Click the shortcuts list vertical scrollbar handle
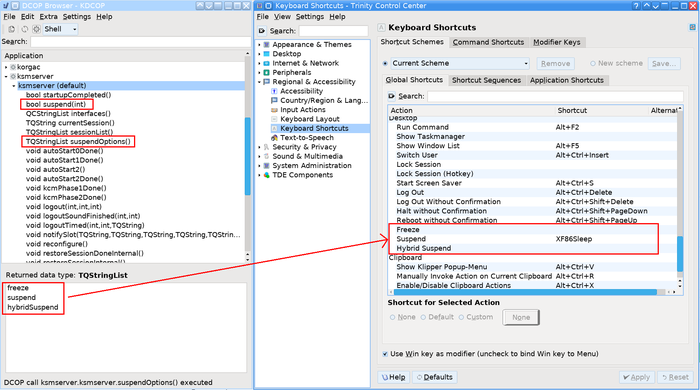Image resolution: width=700 pixels, height=390 pixels. [680, 253]
